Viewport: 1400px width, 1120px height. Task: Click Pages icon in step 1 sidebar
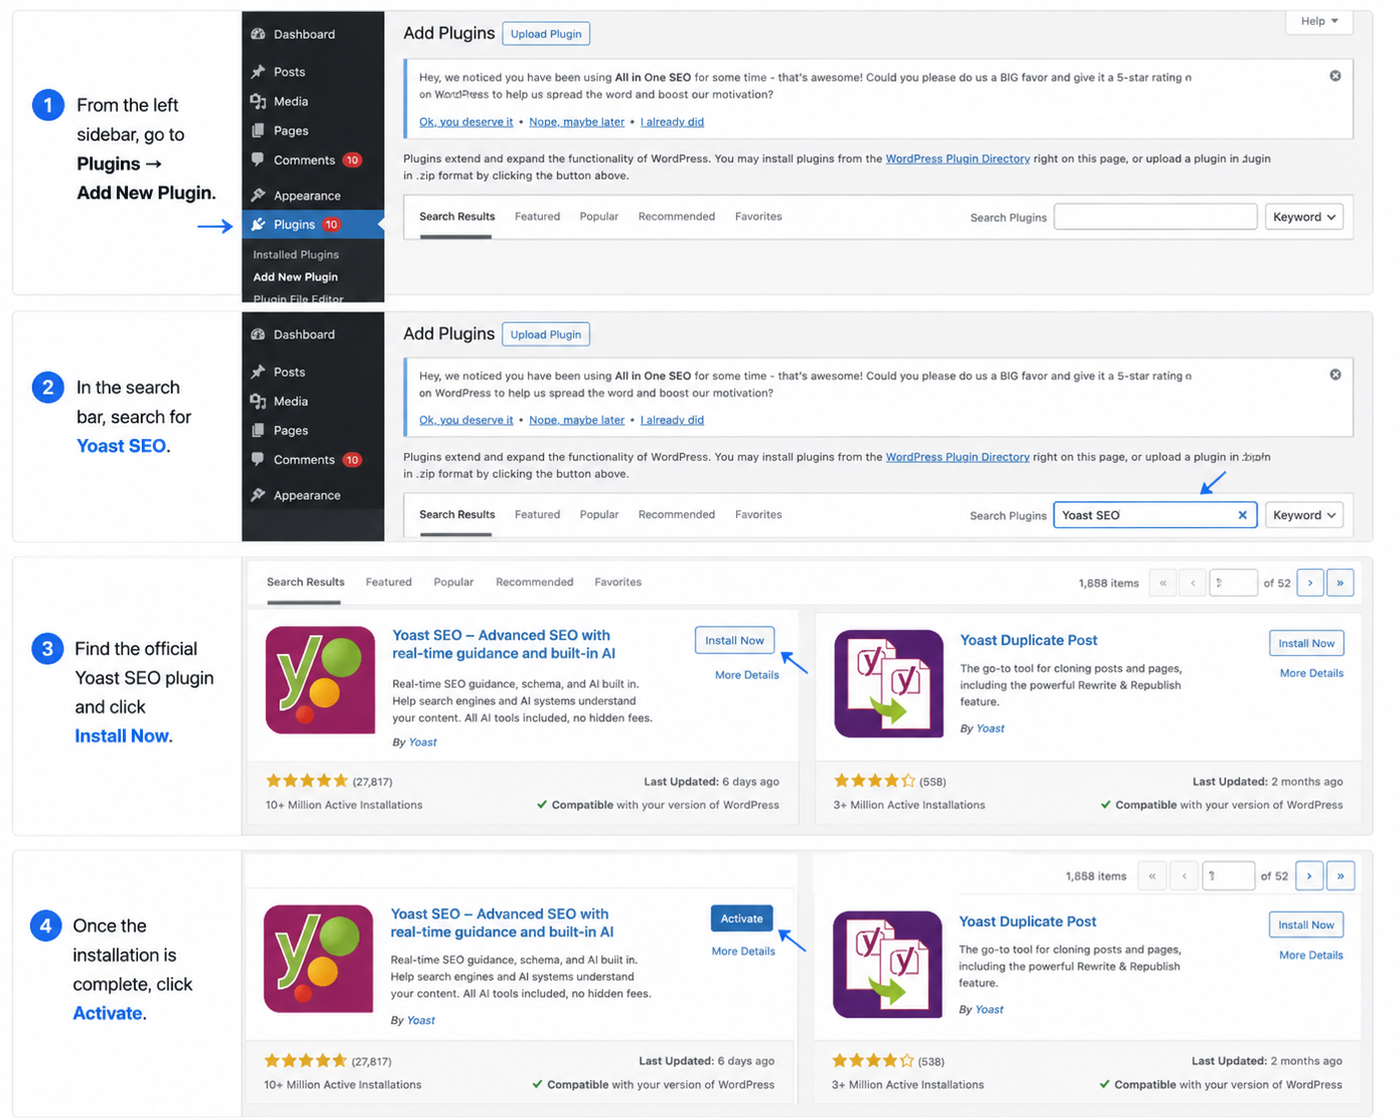pos(258,130)
